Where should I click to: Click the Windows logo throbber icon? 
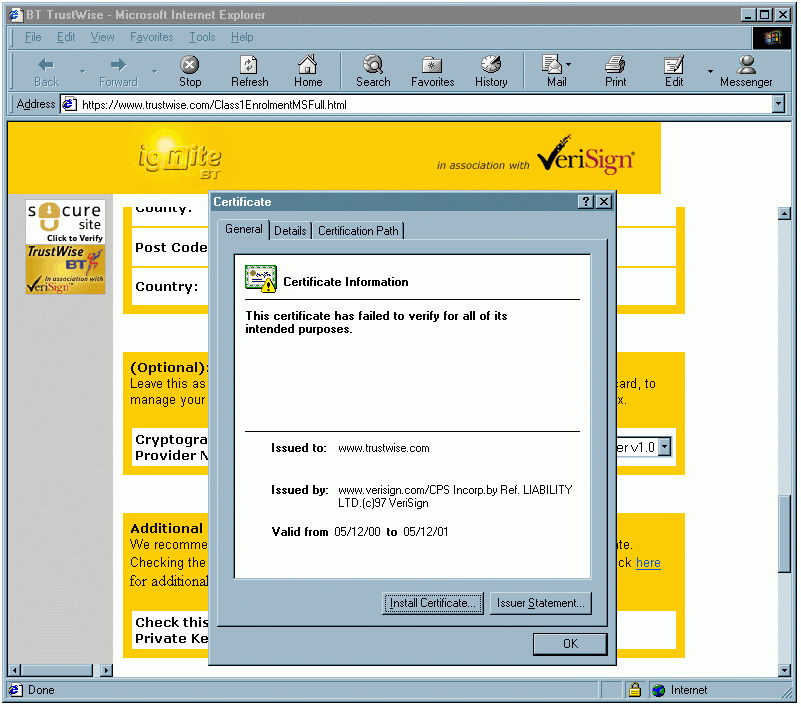pyautogui.click(x=772, y=38)
